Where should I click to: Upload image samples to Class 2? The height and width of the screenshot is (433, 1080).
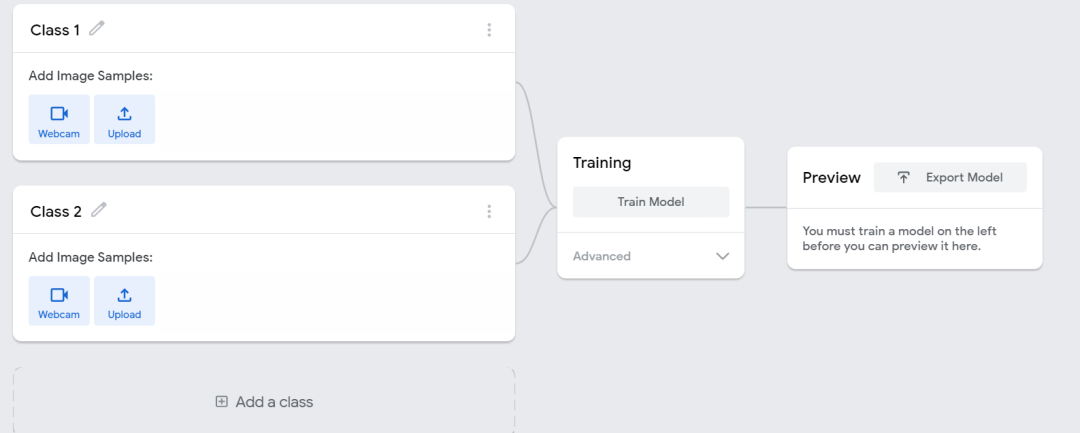124,300
